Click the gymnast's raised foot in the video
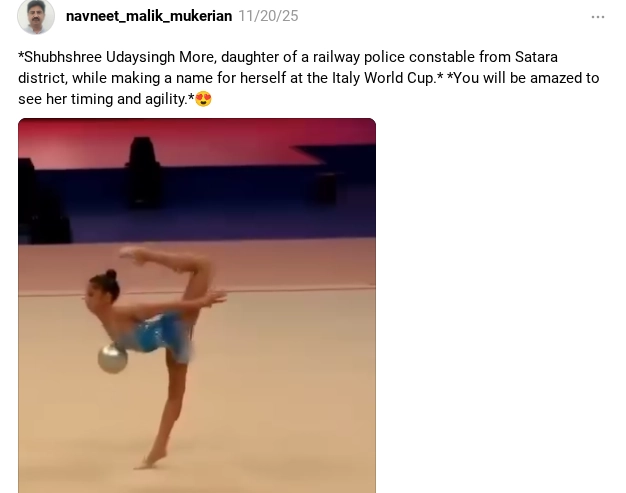Viewport: 626px width, 493px height. [x=134, y=253]
